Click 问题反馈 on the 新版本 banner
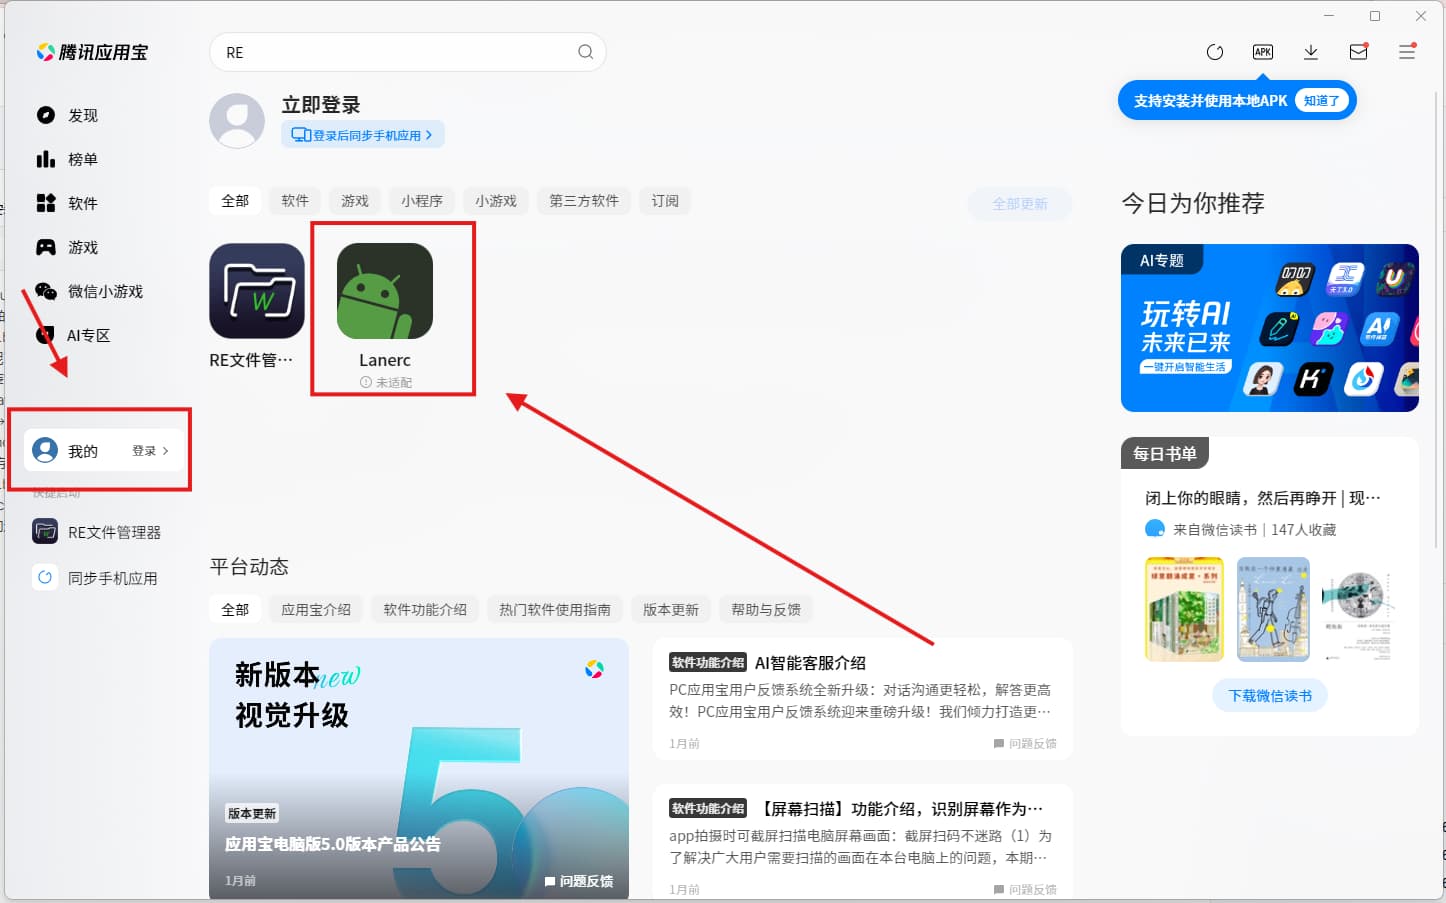 579,881
